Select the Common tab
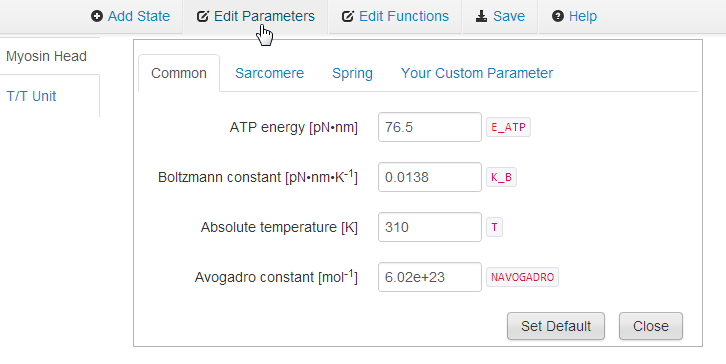Image resolution: width=726 pixels, height=364 pixels. tap(179, 73)
